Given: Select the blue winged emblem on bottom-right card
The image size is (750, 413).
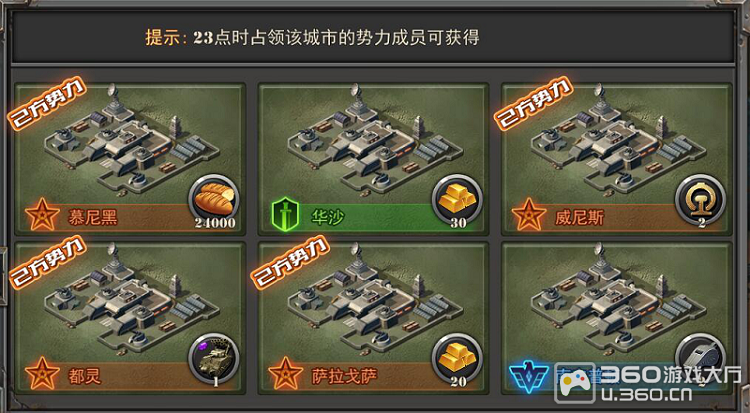Looking at the screenshot, I should click(x=529, y=375).
